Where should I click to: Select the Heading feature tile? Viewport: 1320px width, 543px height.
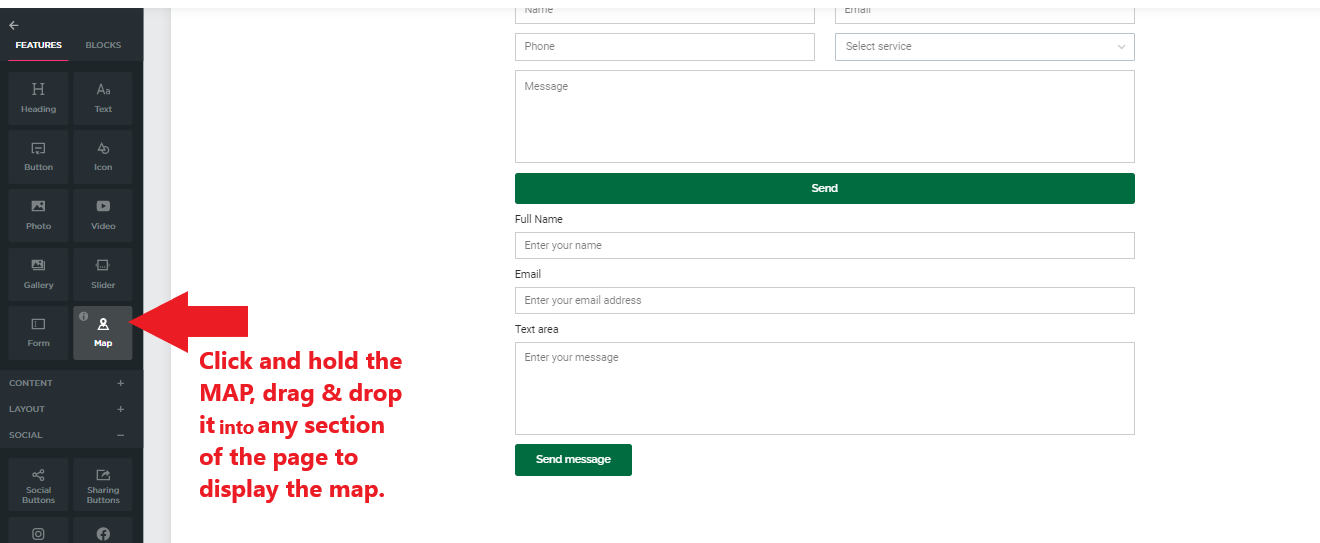tap(38, 98)
